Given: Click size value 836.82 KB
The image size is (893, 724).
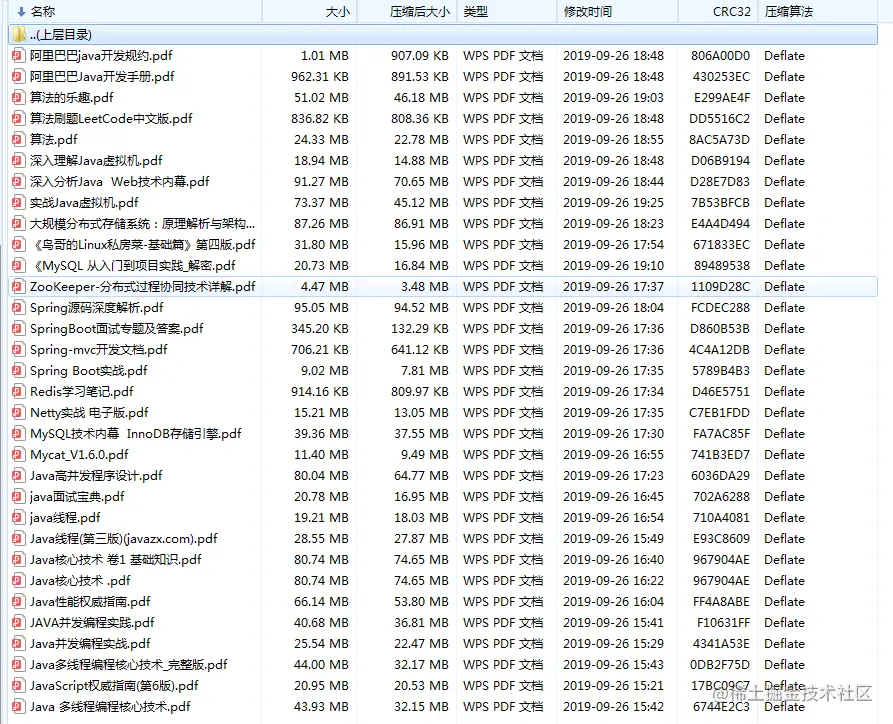Looking at the screenshot, I should [x=320, y=118].
